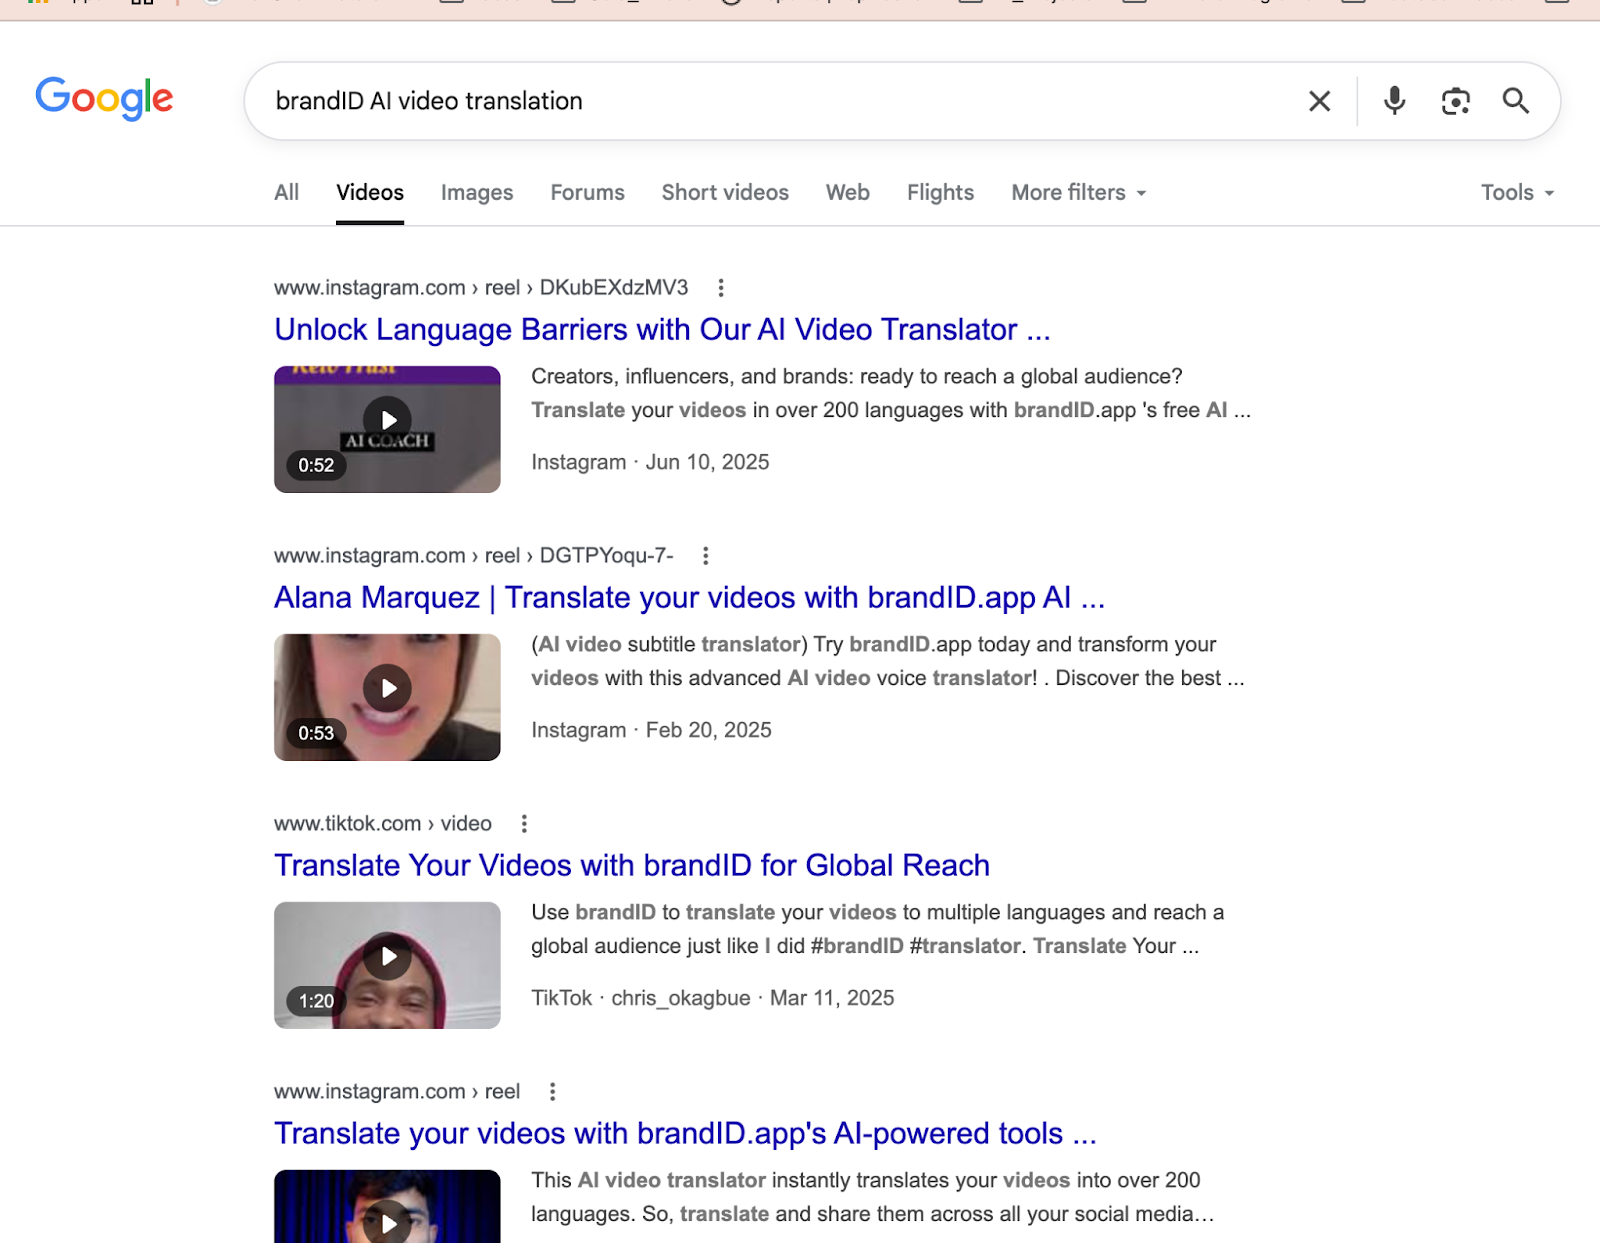Switch to the Images tab
The image size is (1600, 1243).
(x=477, y=193)
